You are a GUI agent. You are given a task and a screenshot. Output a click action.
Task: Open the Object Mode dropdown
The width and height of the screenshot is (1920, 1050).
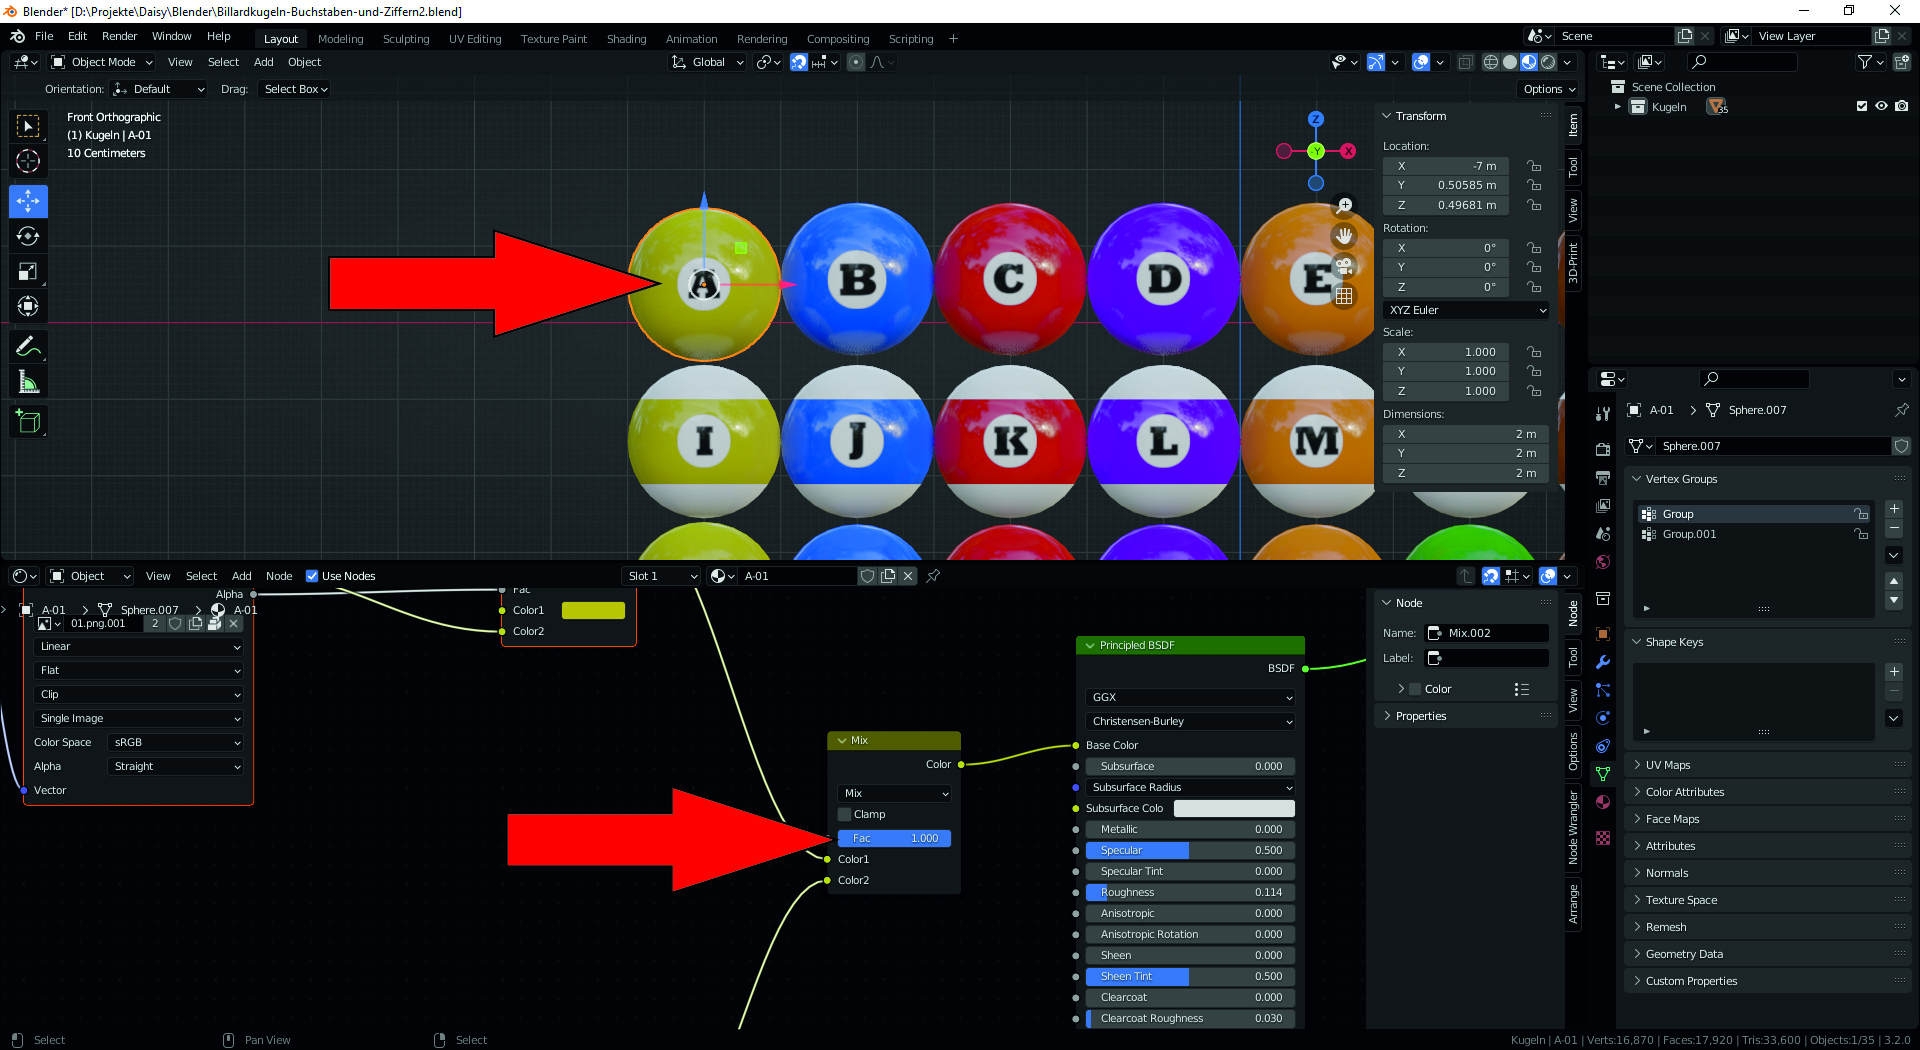point(103,62)
